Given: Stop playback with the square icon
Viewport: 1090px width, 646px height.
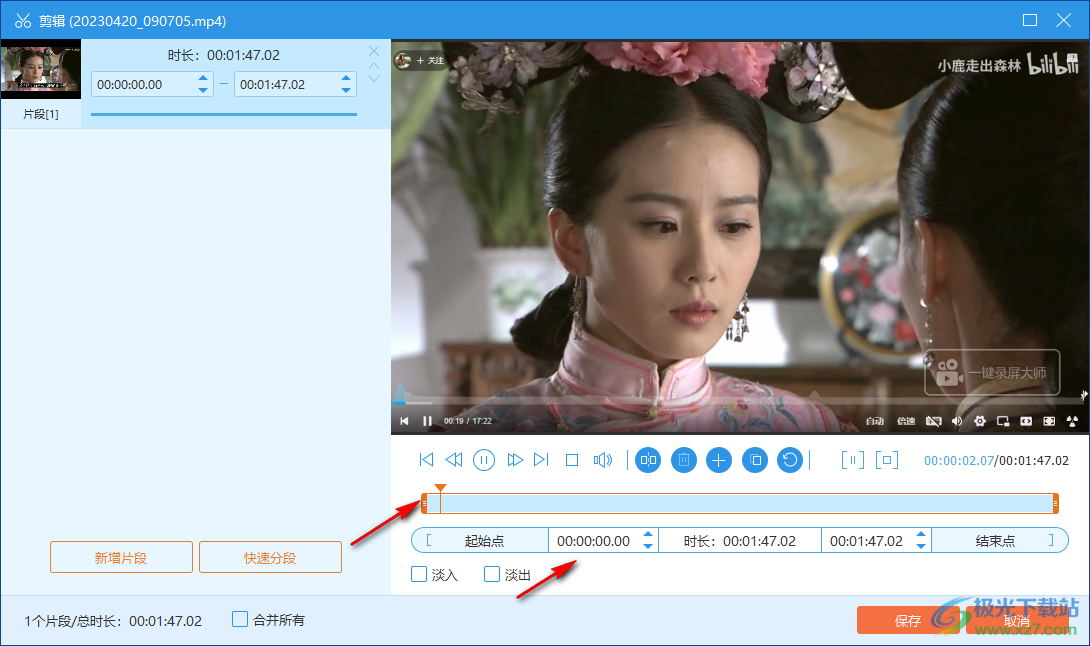Looking at the screenshot, I should click(572, 460).
